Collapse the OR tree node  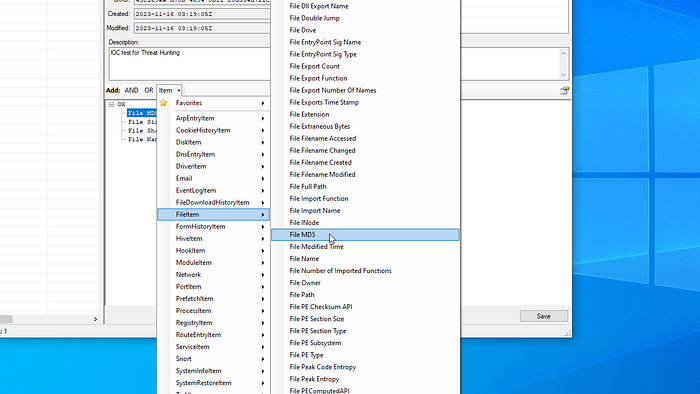click(x=112, y=104)
